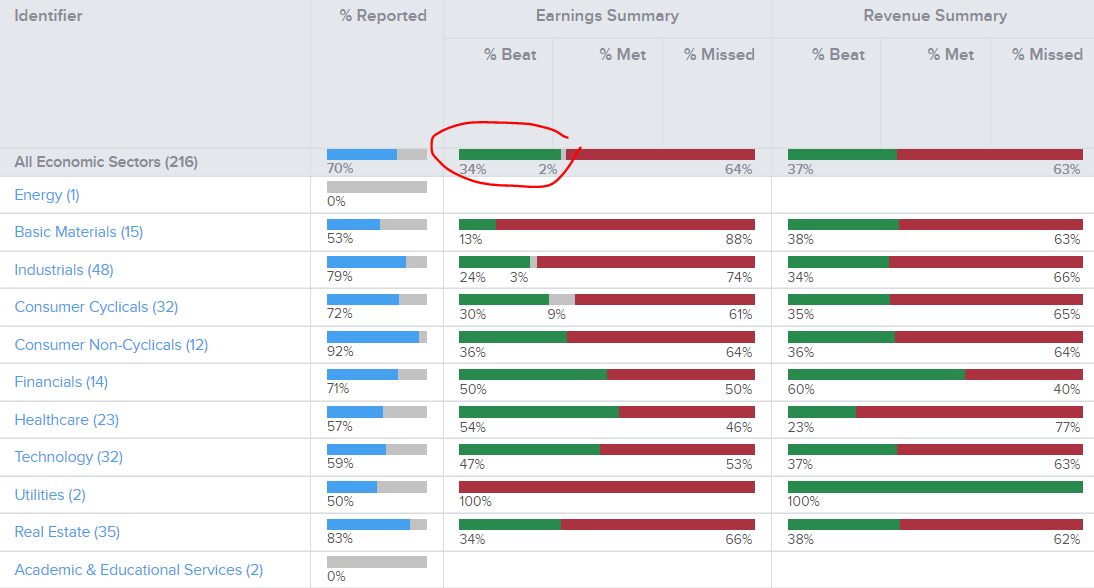Select the Consumer Cyclicals (32) link

click(x=96, y=307)
